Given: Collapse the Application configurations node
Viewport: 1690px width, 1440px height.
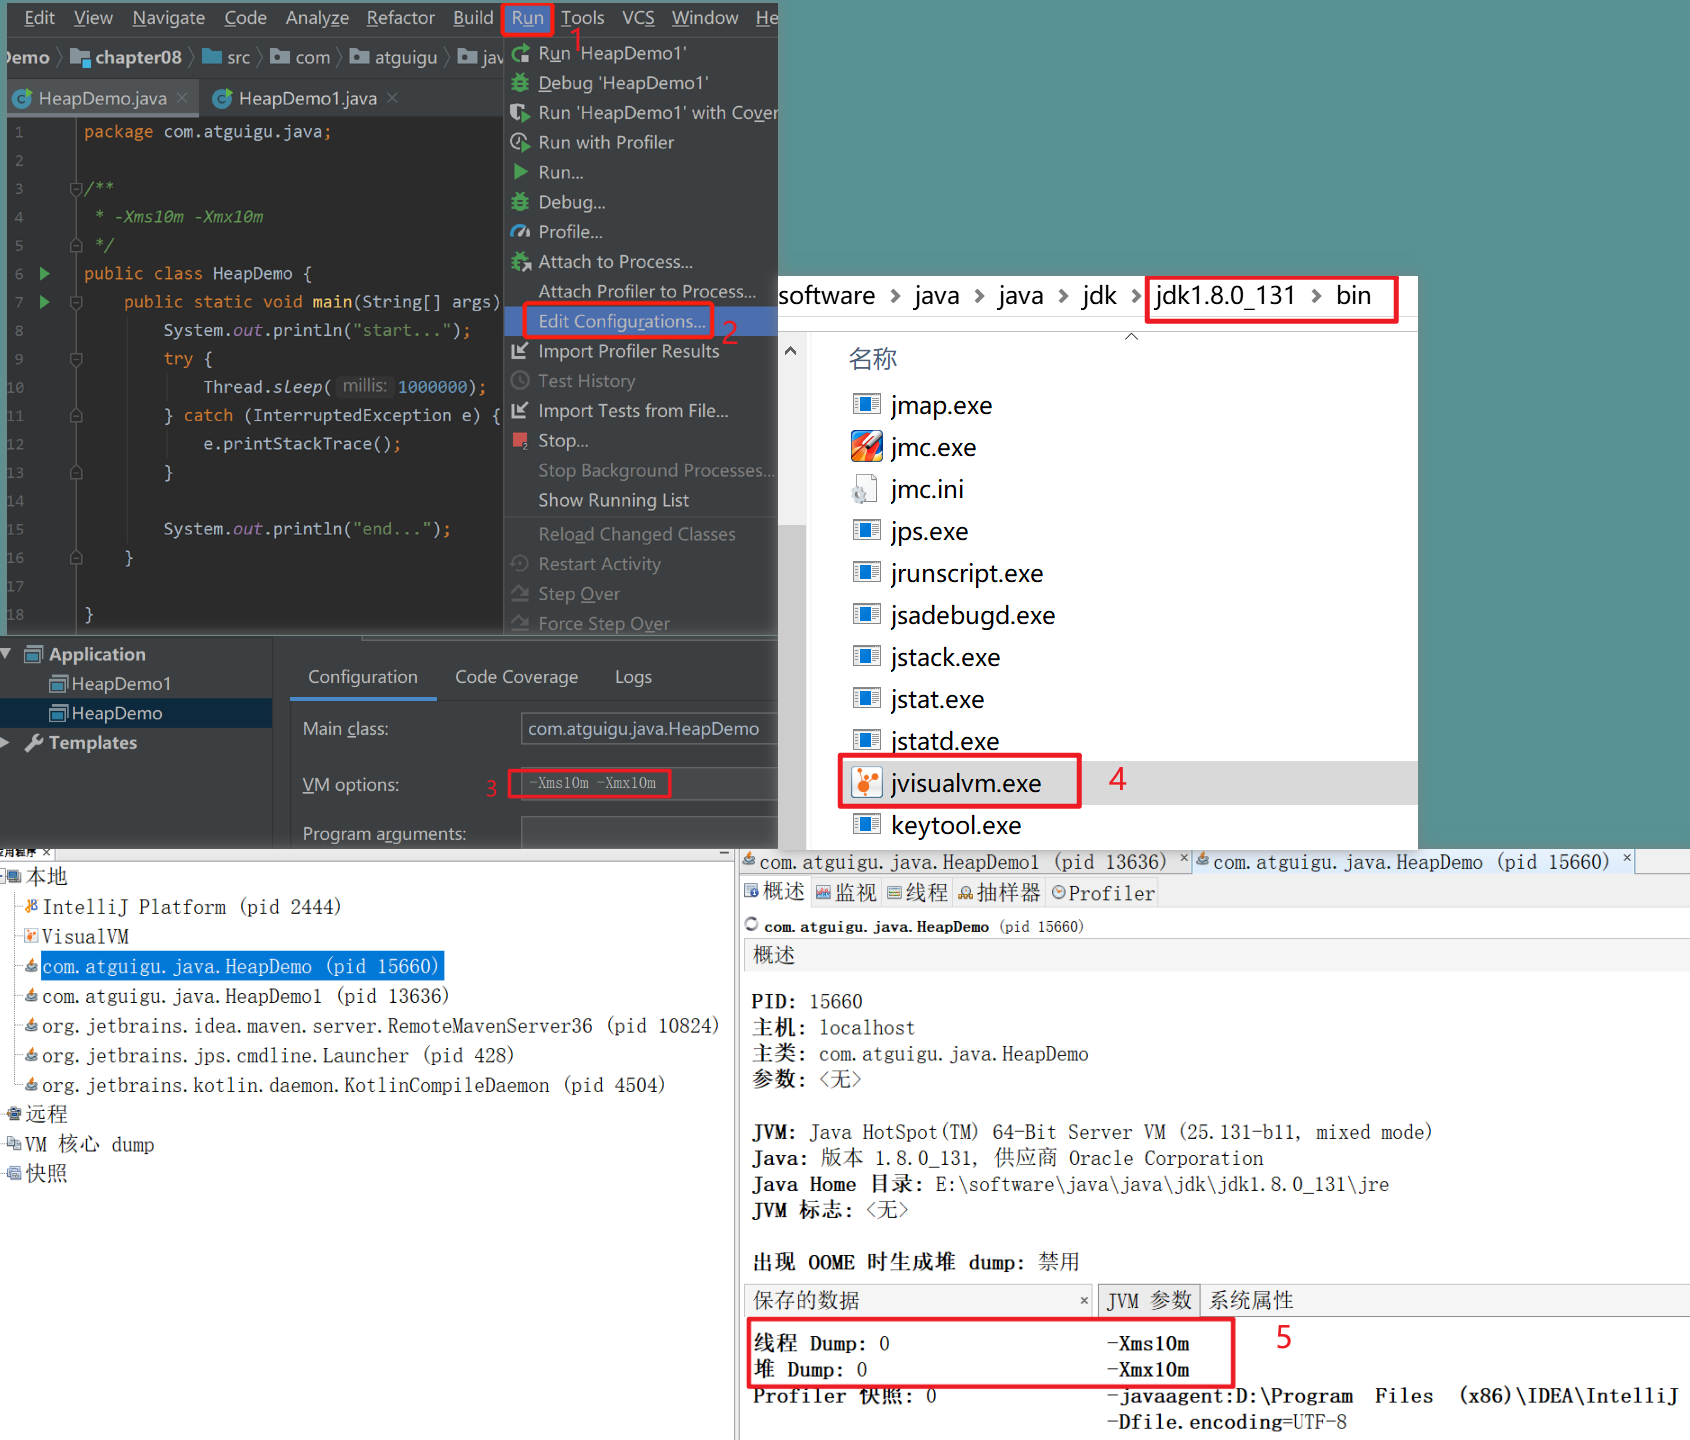Looking at the screenshot, I should coord(7,654).
